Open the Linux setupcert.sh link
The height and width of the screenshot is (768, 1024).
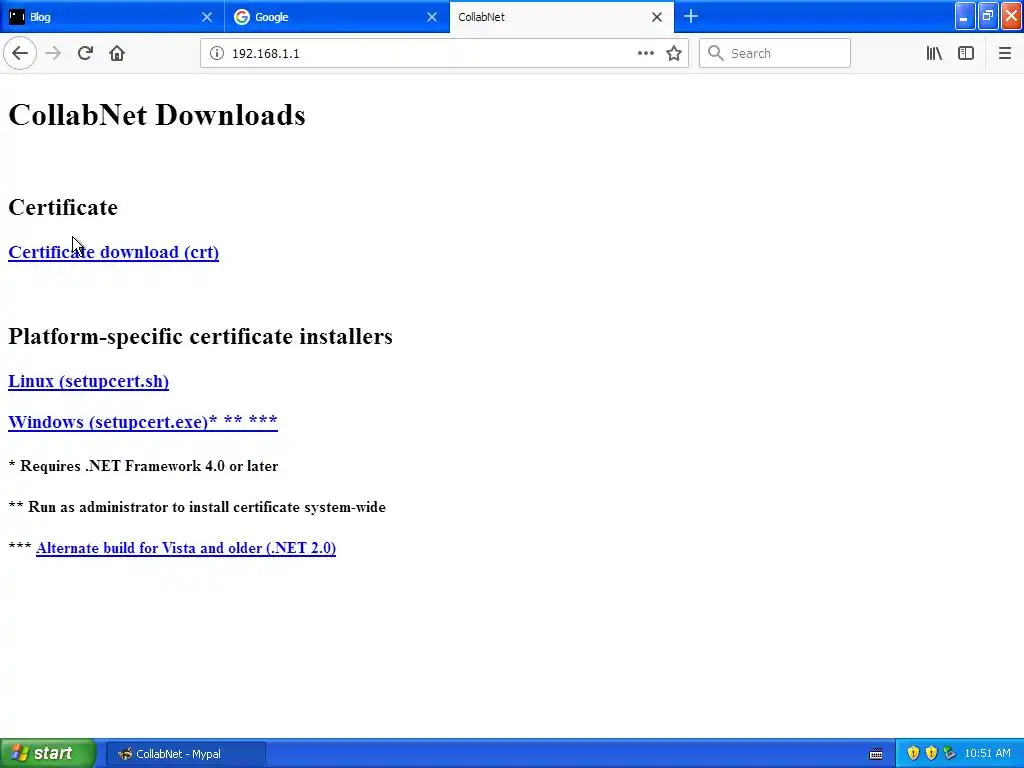88,381
